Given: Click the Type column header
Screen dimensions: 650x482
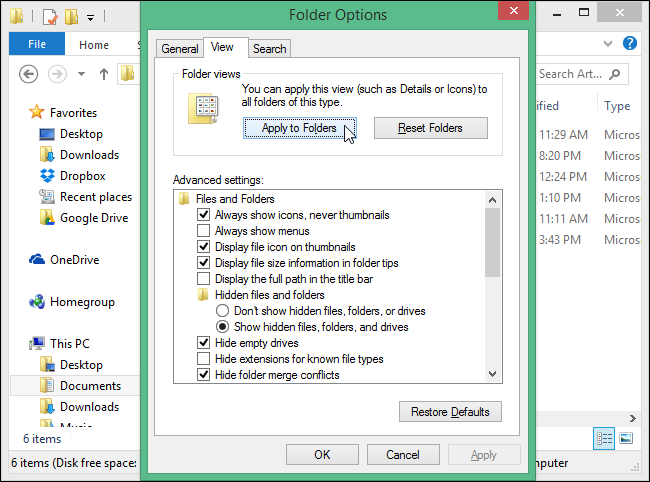Looking at the screenshot, I should click(x=617, y=106).
